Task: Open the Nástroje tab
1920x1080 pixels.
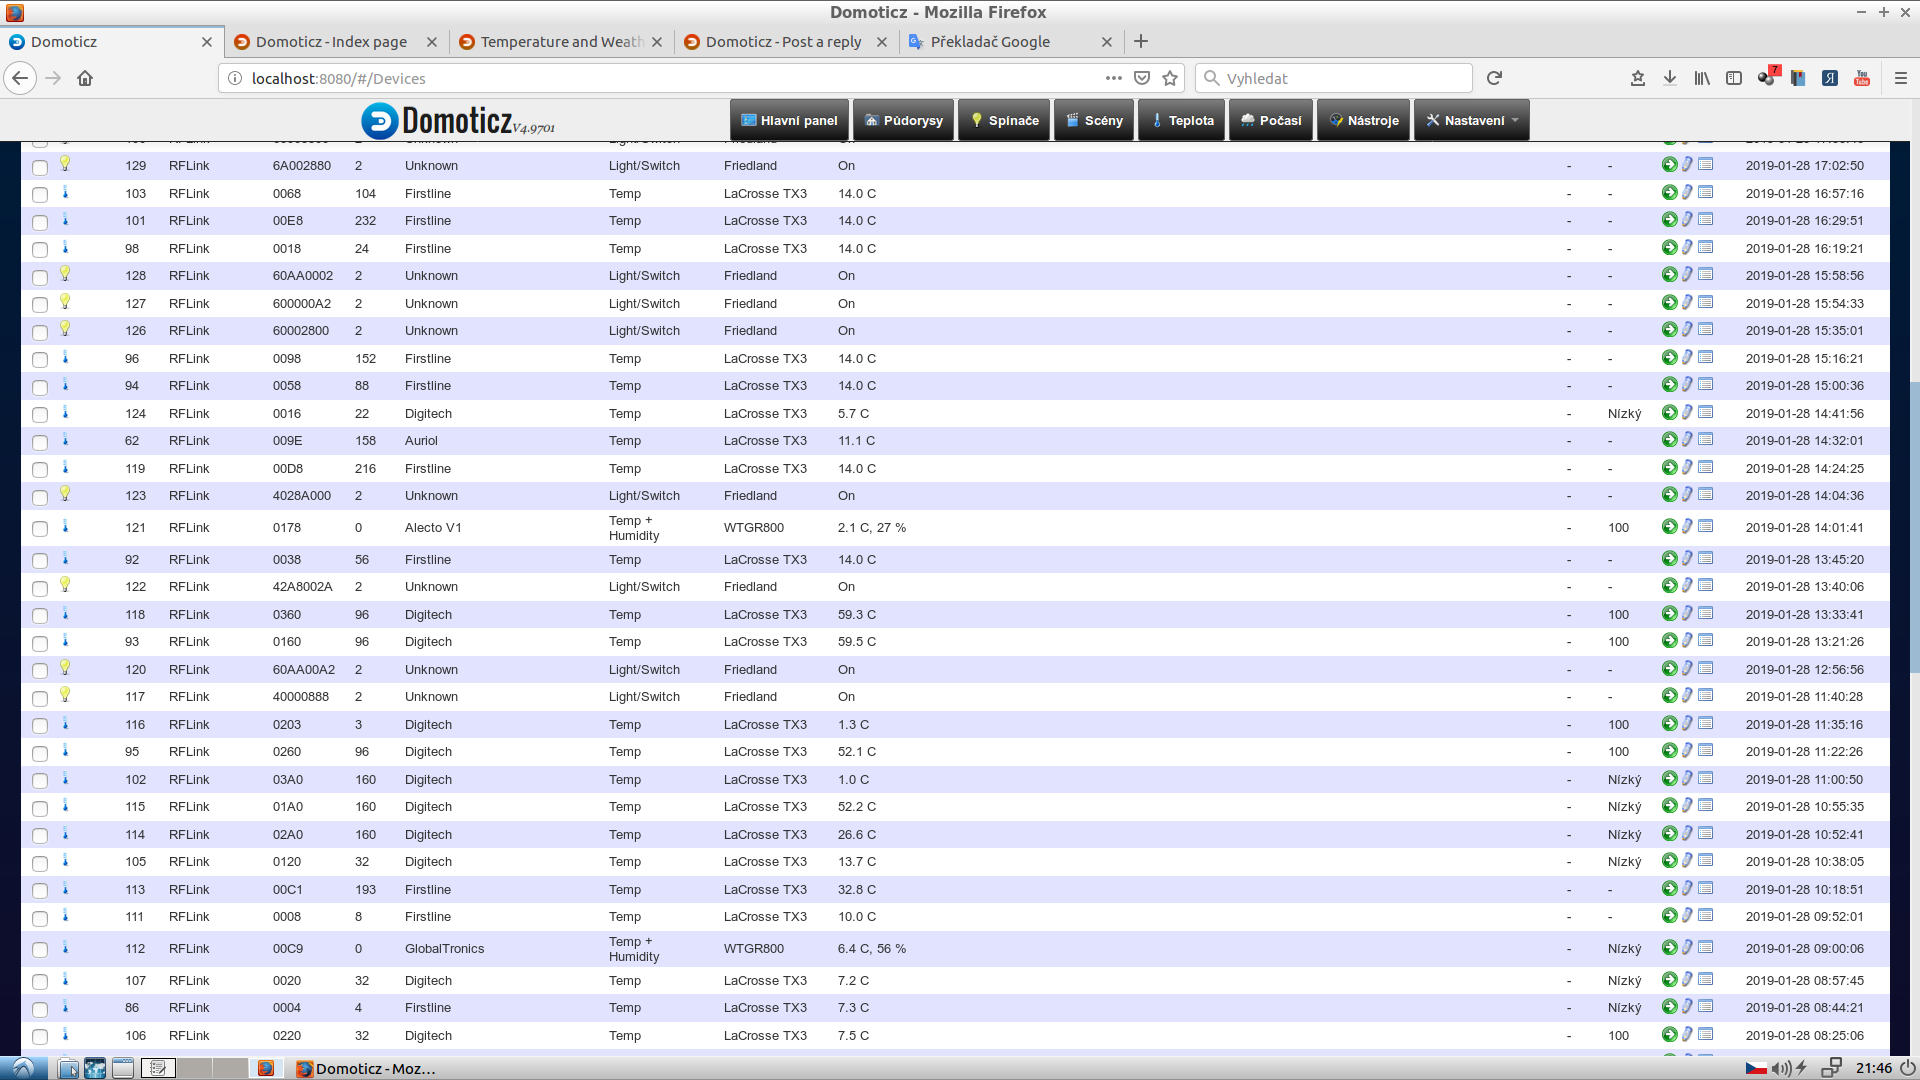Action: pyautogui.click(x=1364, y=120)
